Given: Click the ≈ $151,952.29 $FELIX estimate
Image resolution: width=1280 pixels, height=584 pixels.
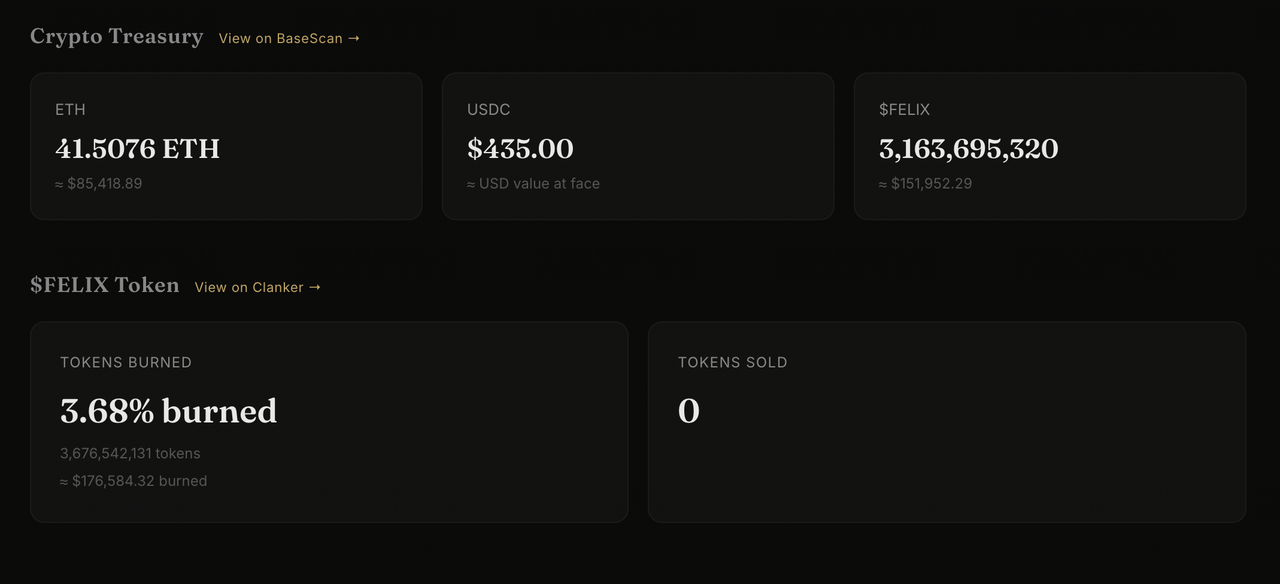Looking at the screenshot, I should (x=925, y=183).
